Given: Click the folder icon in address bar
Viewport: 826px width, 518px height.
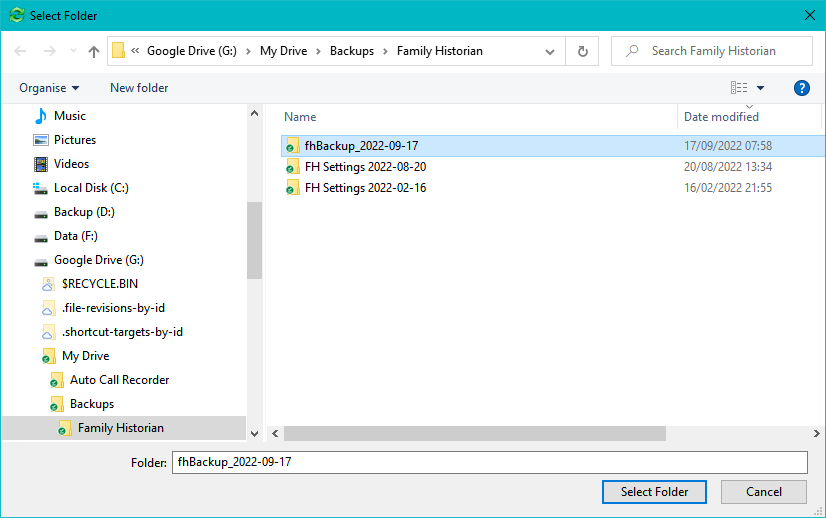Looking at the screenshot, I should coord(119,51).
